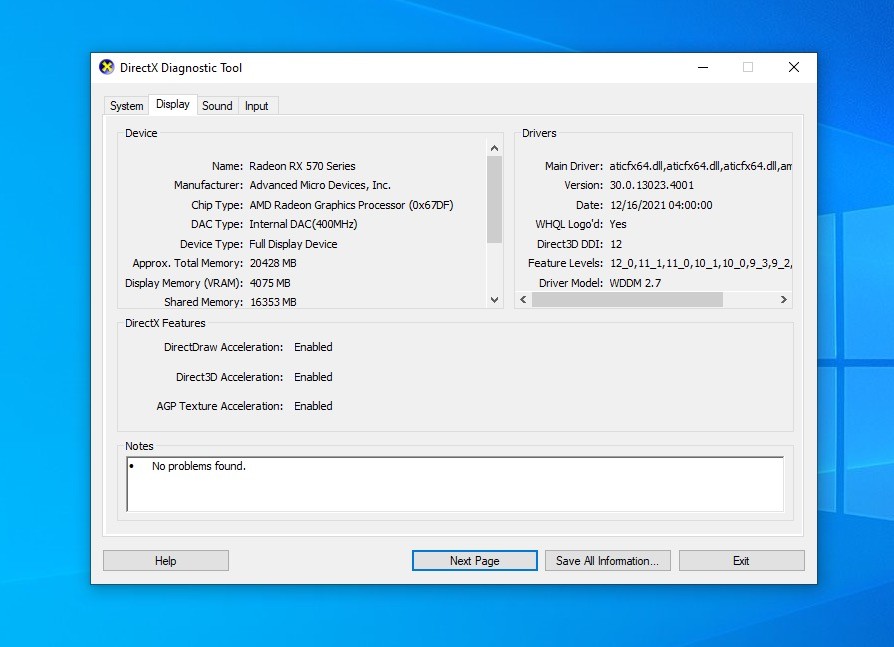Click the Device list scroll up arrow
The width and height of the screenshot is (894, 647).
(x=494, y=148)
